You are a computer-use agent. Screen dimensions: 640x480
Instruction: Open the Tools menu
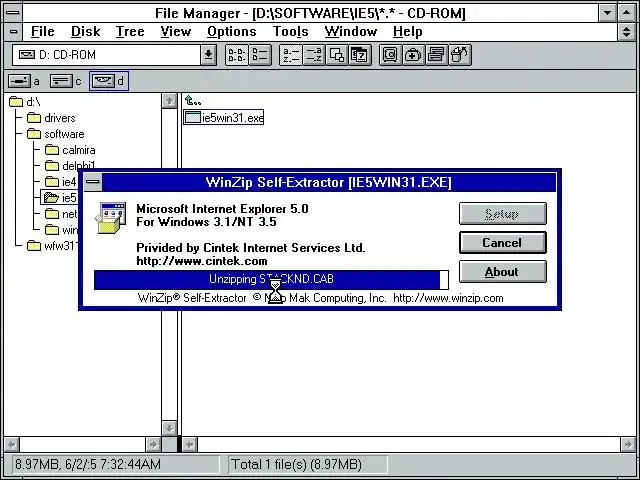click(x=290, y=32)
